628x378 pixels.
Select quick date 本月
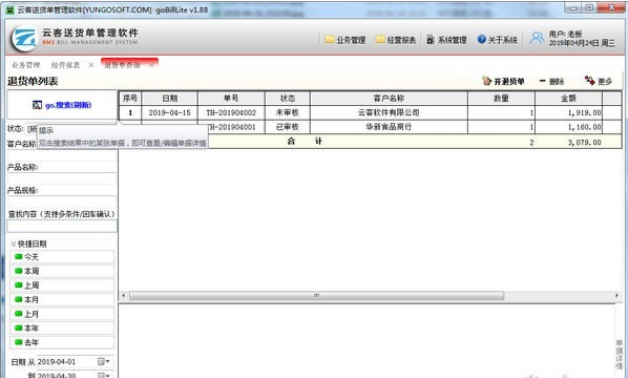pyautogui.click(x=62, y=300)
